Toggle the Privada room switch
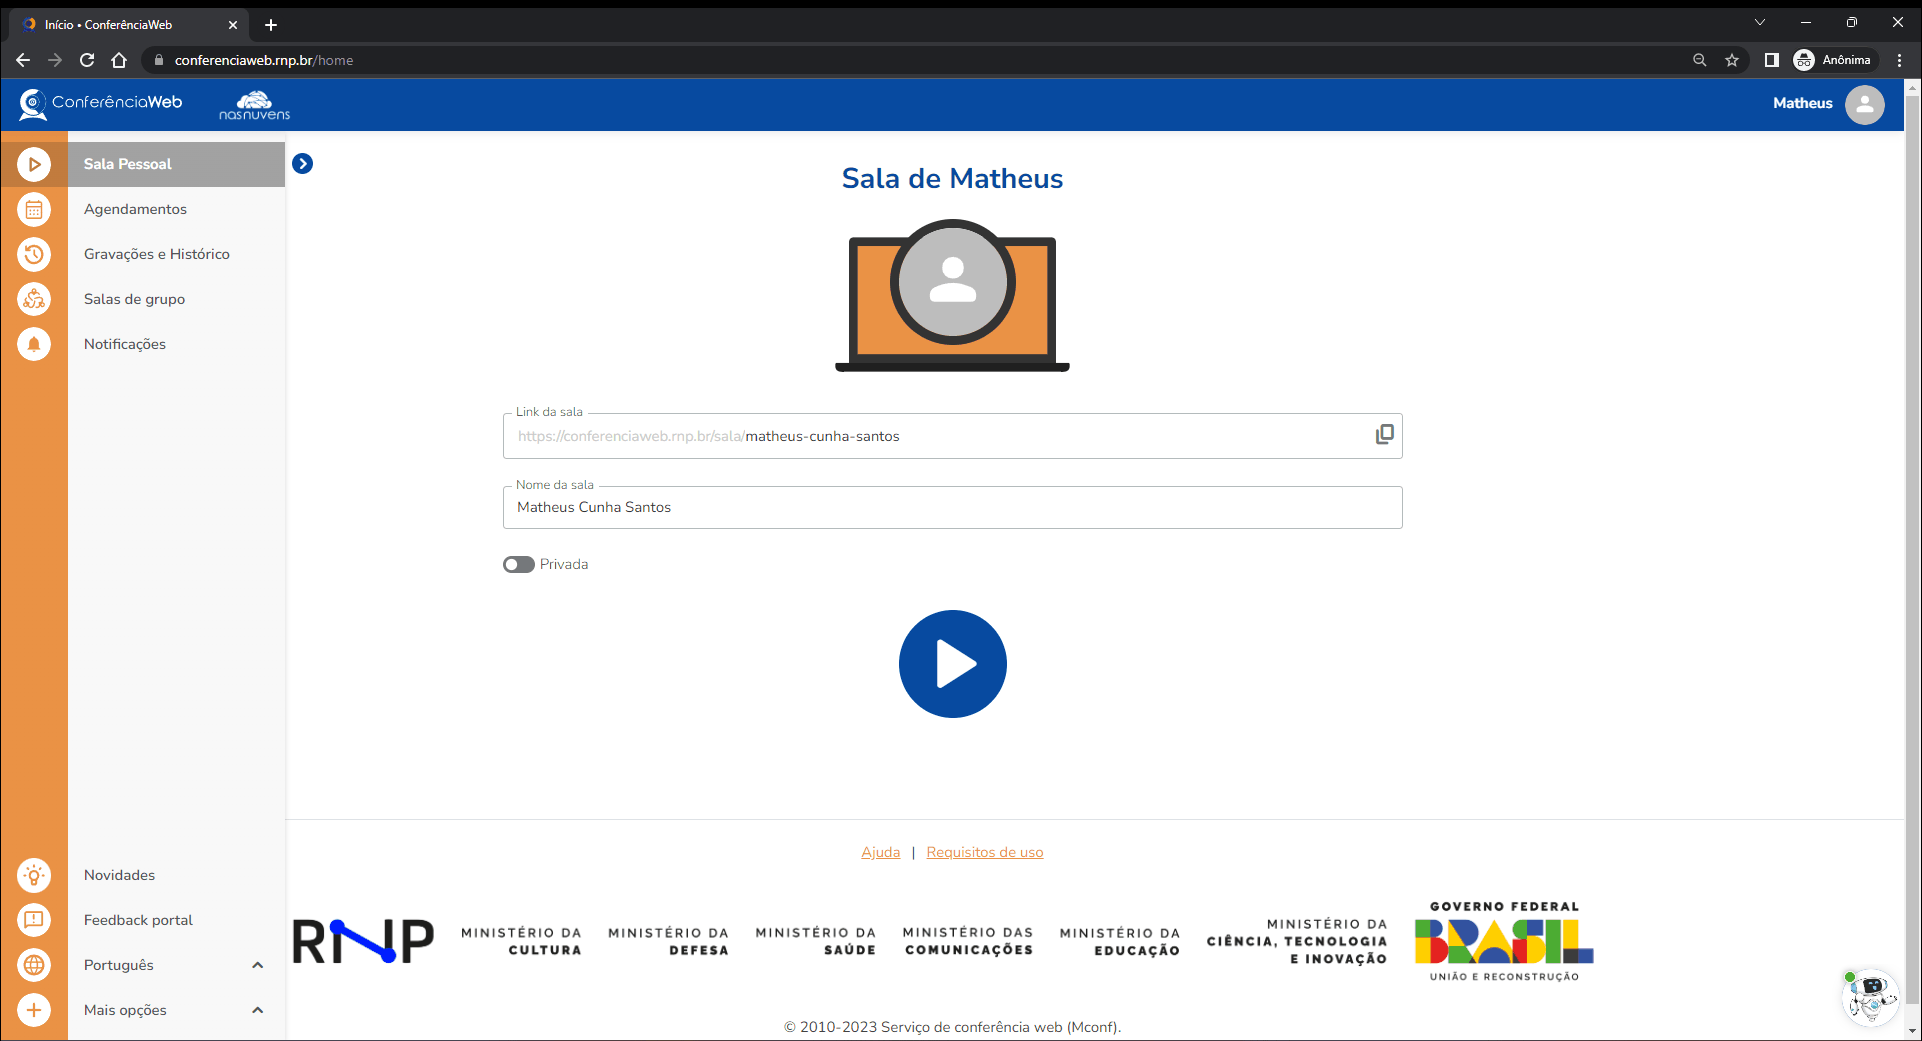 point(518,565)
